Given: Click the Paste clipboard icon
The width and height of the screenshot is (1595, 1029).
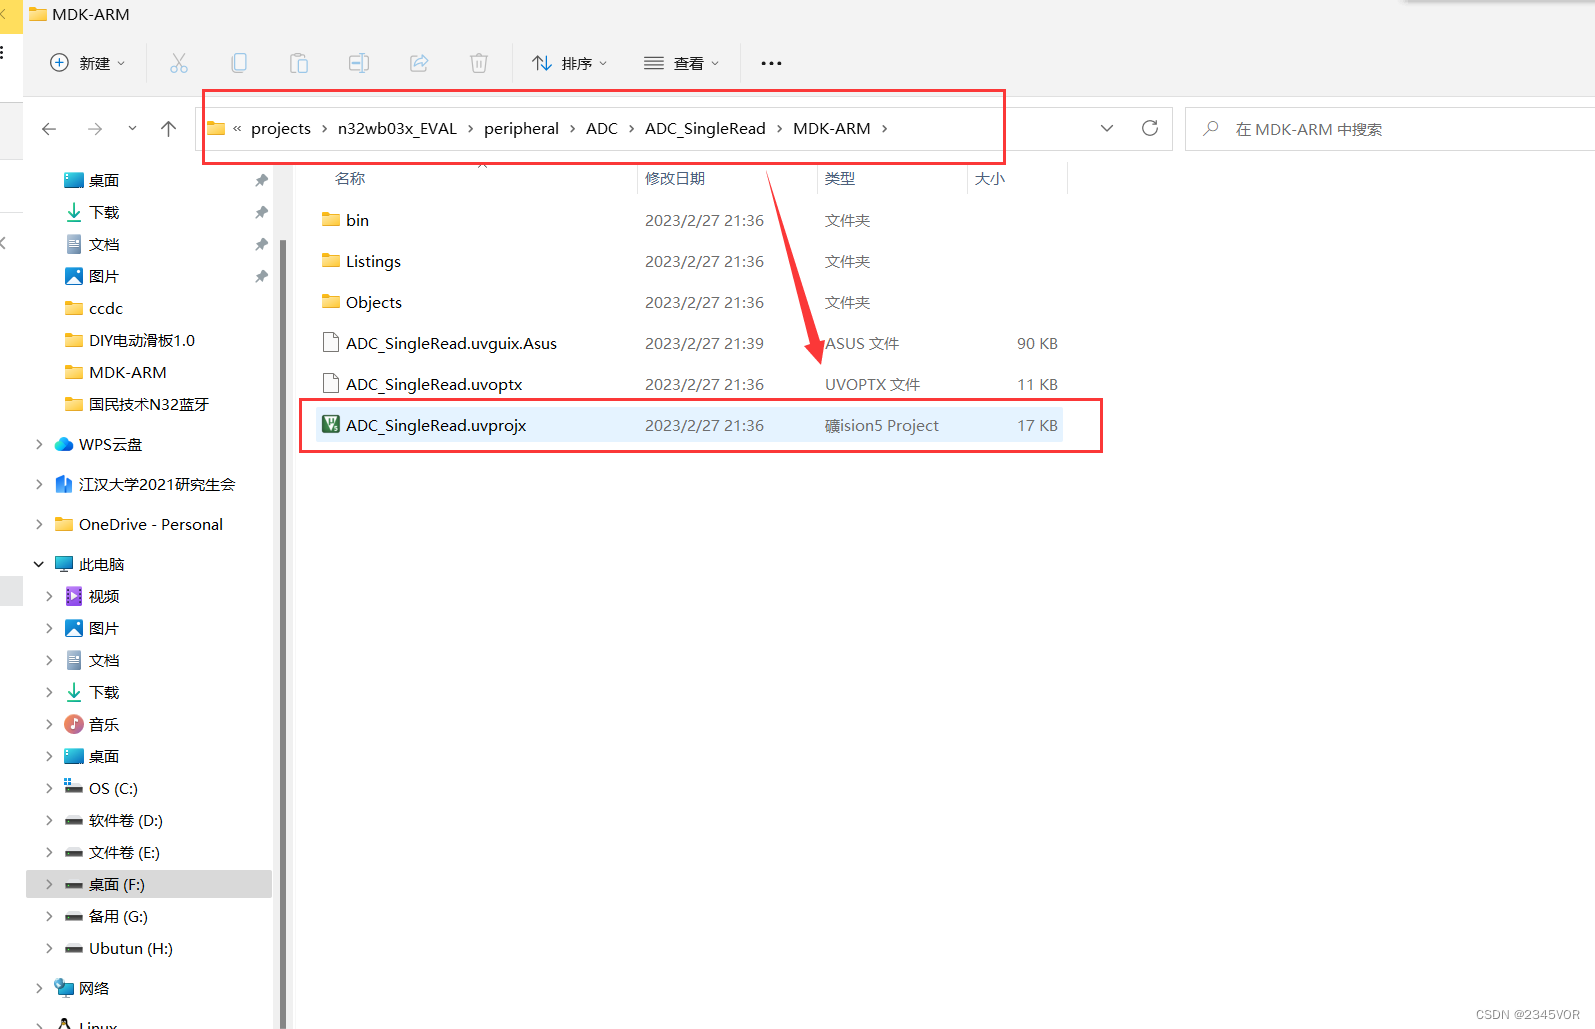Looking at the screenshot, I should click(299, 63).
